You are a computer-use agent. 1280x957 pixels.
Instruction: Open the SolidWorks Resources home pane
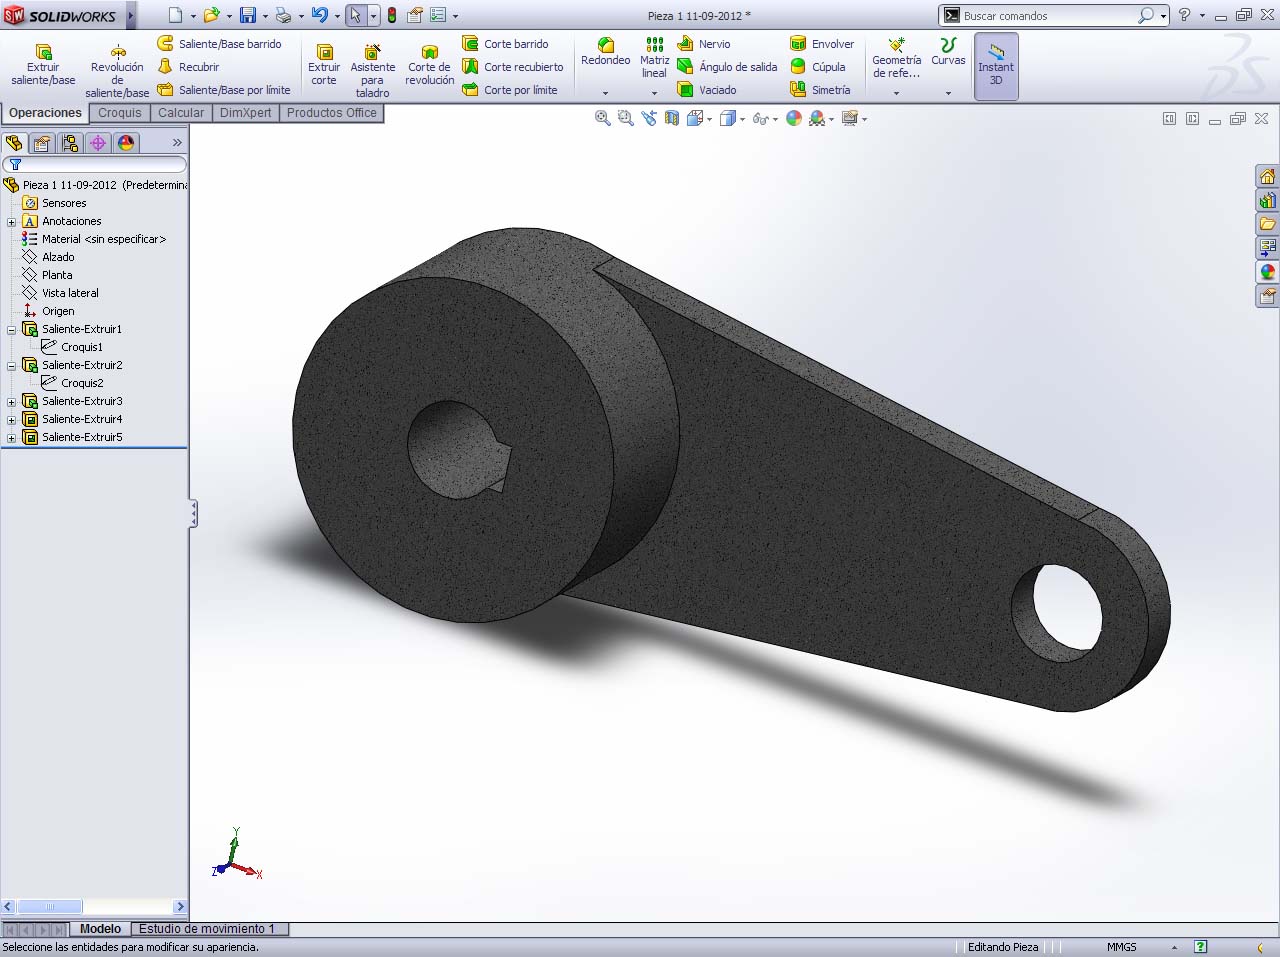click(1267, 177)
